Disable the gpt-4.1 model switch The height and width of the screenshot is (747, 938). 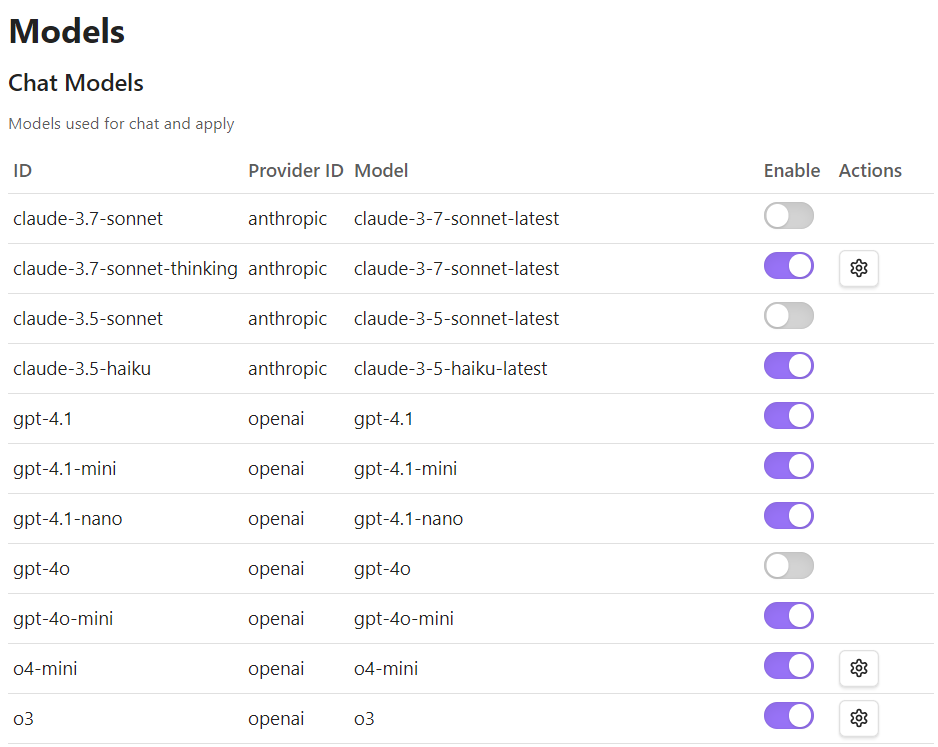click(788, 416)
